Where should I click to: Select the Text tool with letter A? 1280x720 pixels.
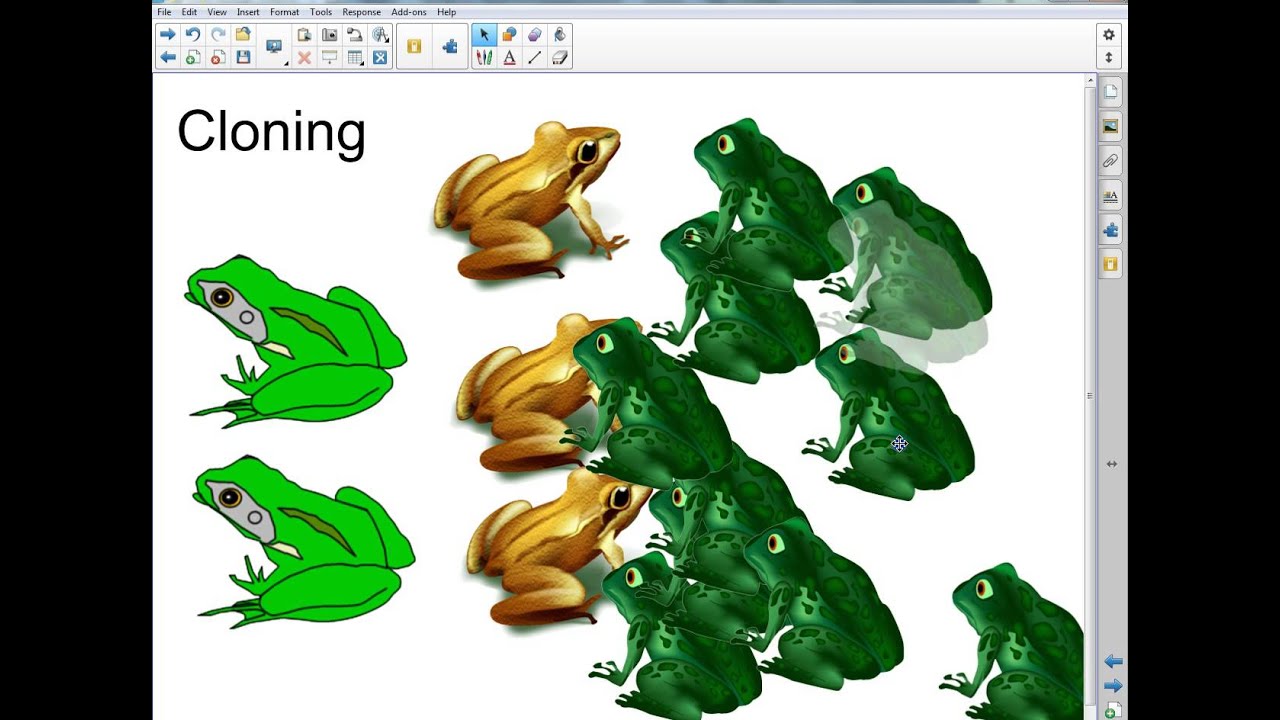pos(509,58)
